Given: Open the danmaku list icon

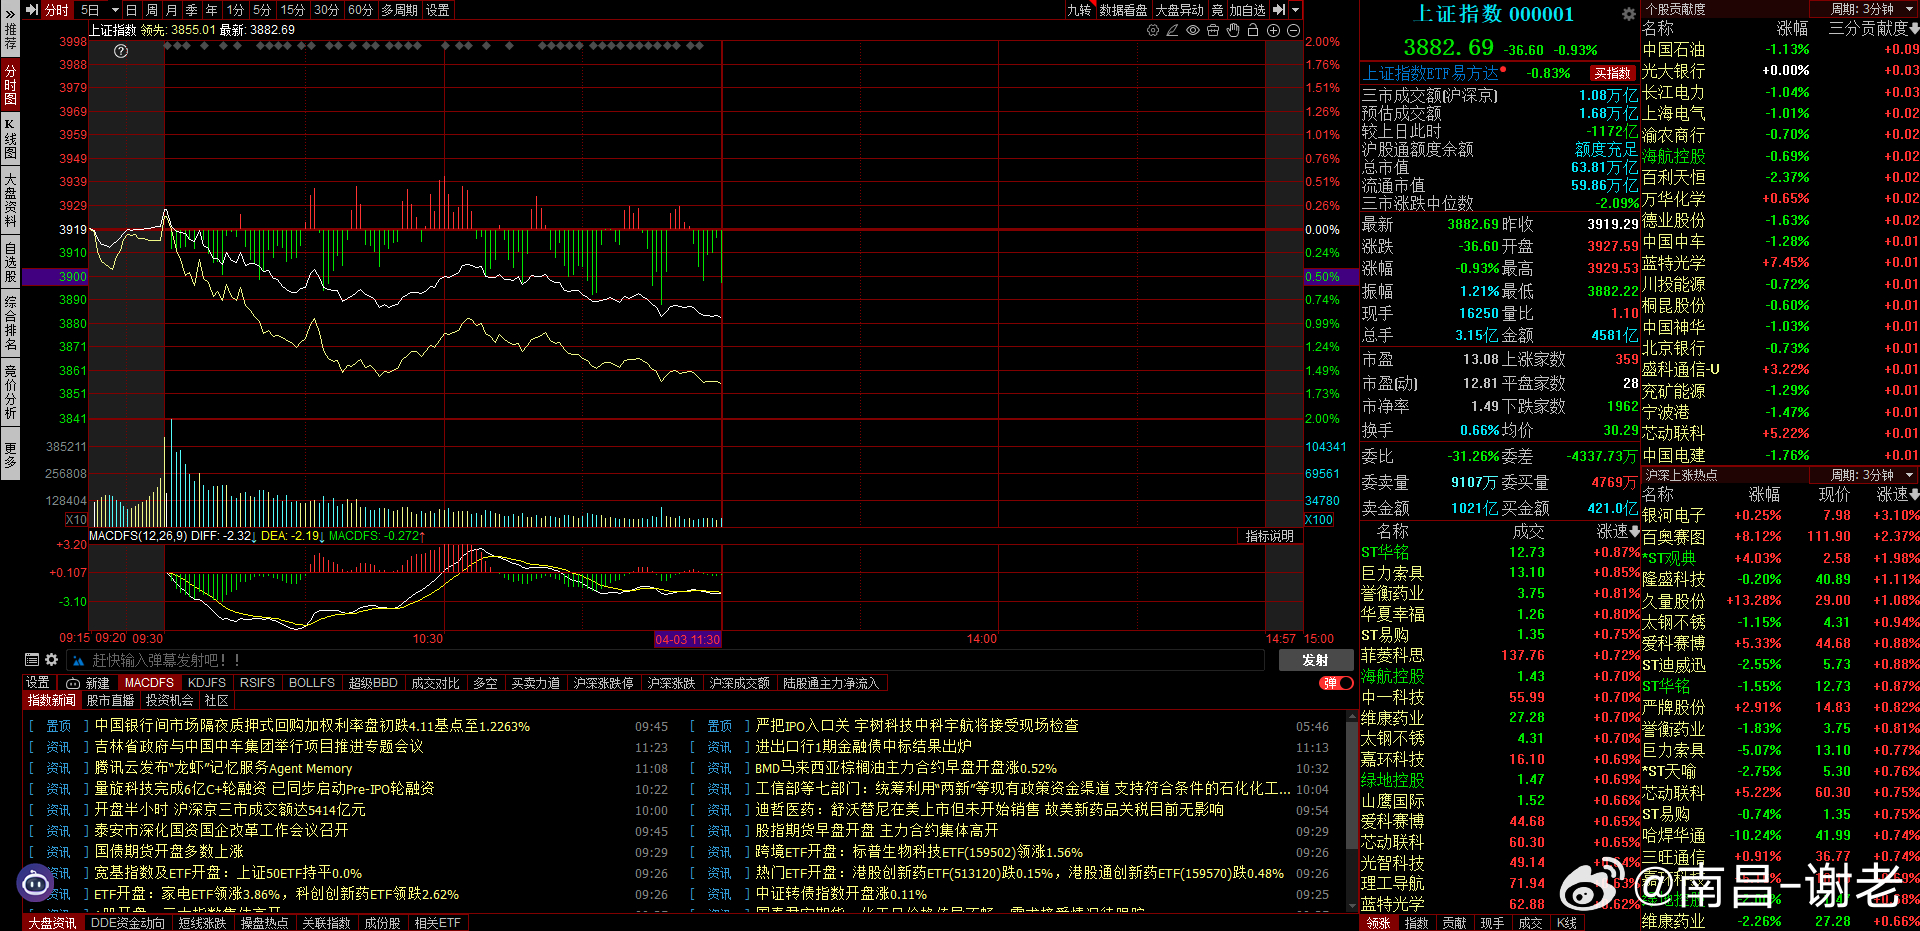Looking at the screenshot, I should (x=32, y=660).
